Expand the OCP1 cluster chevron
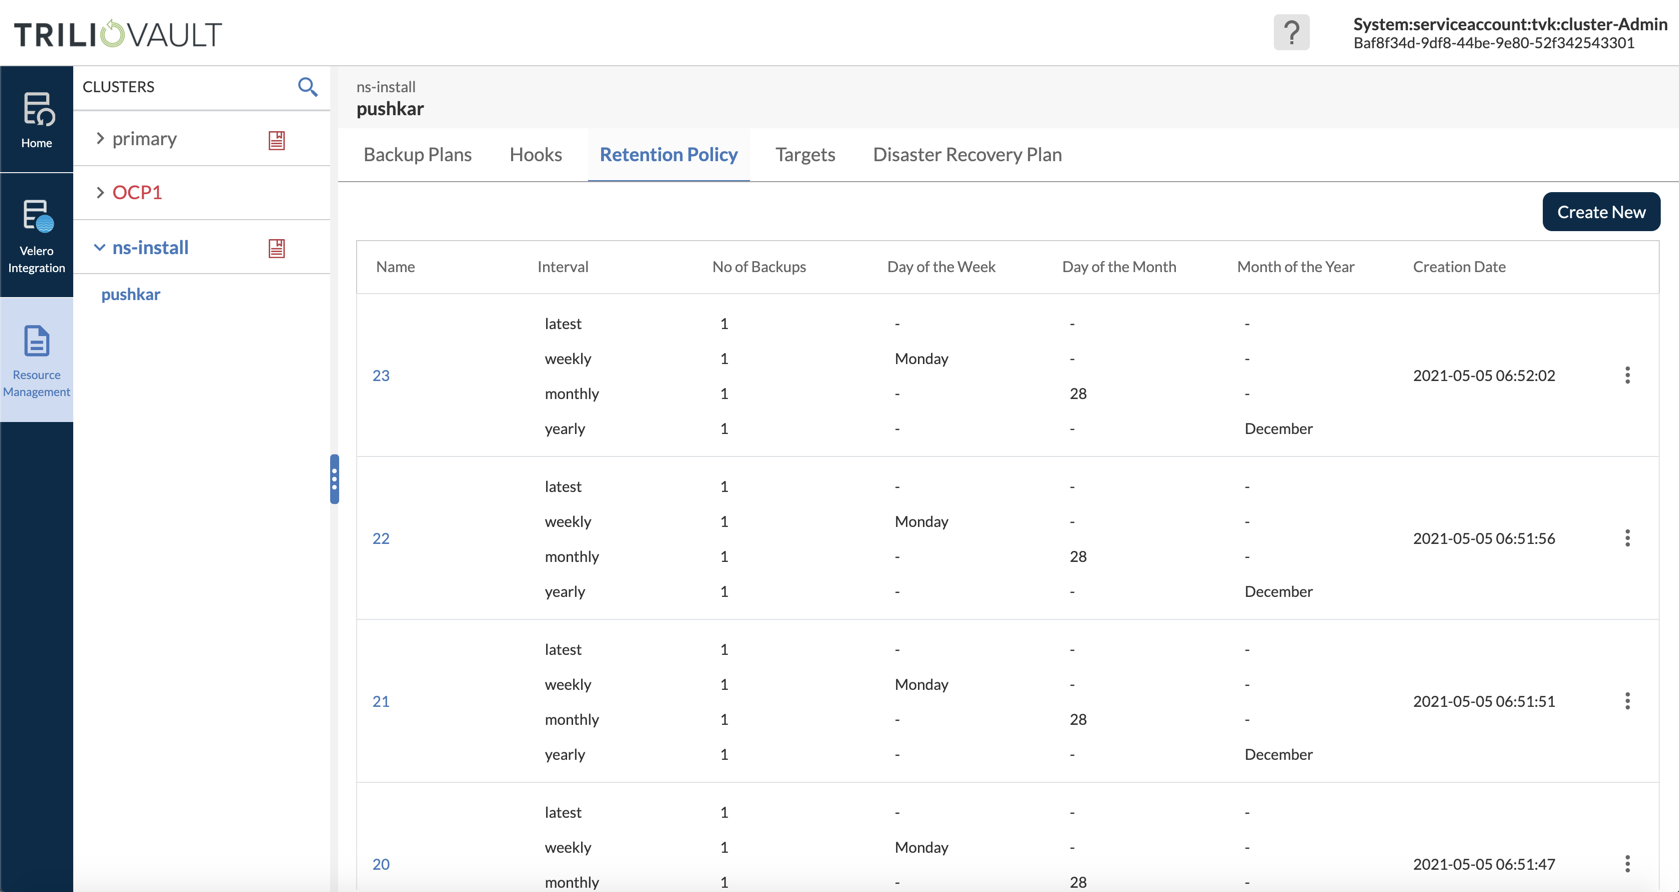This screenshot has width=1679, height=892. pyautogui.click(x=100, y=192)
